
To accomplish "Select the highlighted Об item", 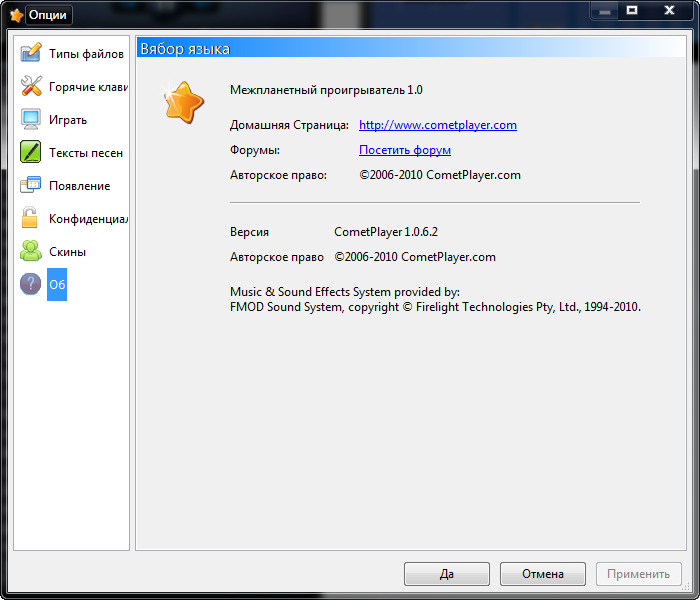I will tap(57, 284).
